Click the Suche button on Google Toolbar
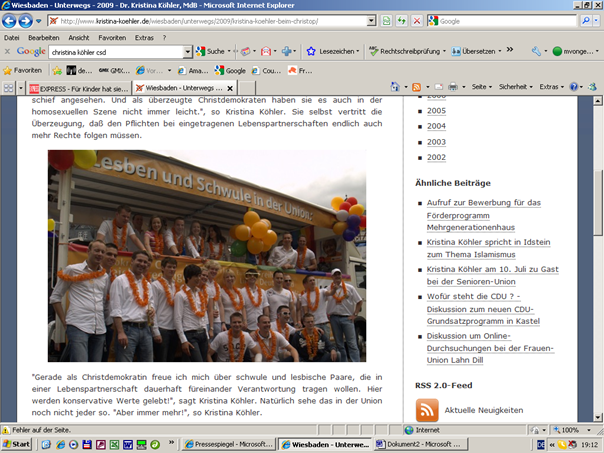 point(210,51)
